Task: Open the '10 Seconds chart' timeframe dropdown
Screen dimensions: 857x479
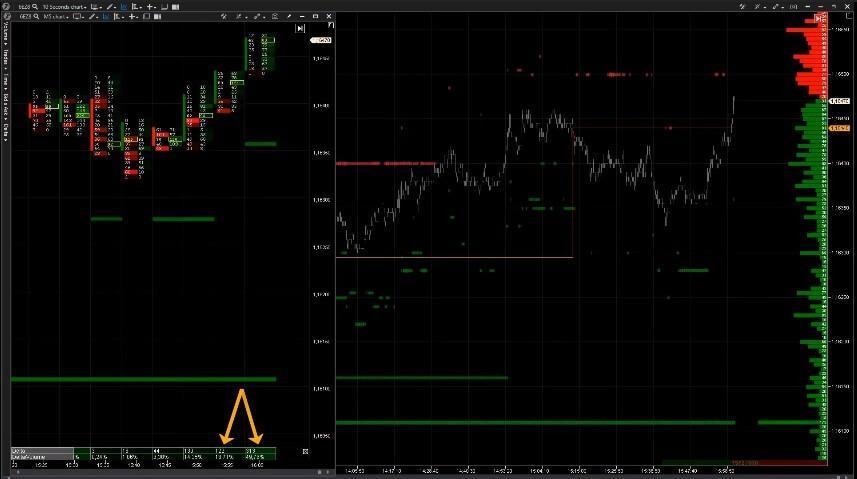Action: coord(62,6)
